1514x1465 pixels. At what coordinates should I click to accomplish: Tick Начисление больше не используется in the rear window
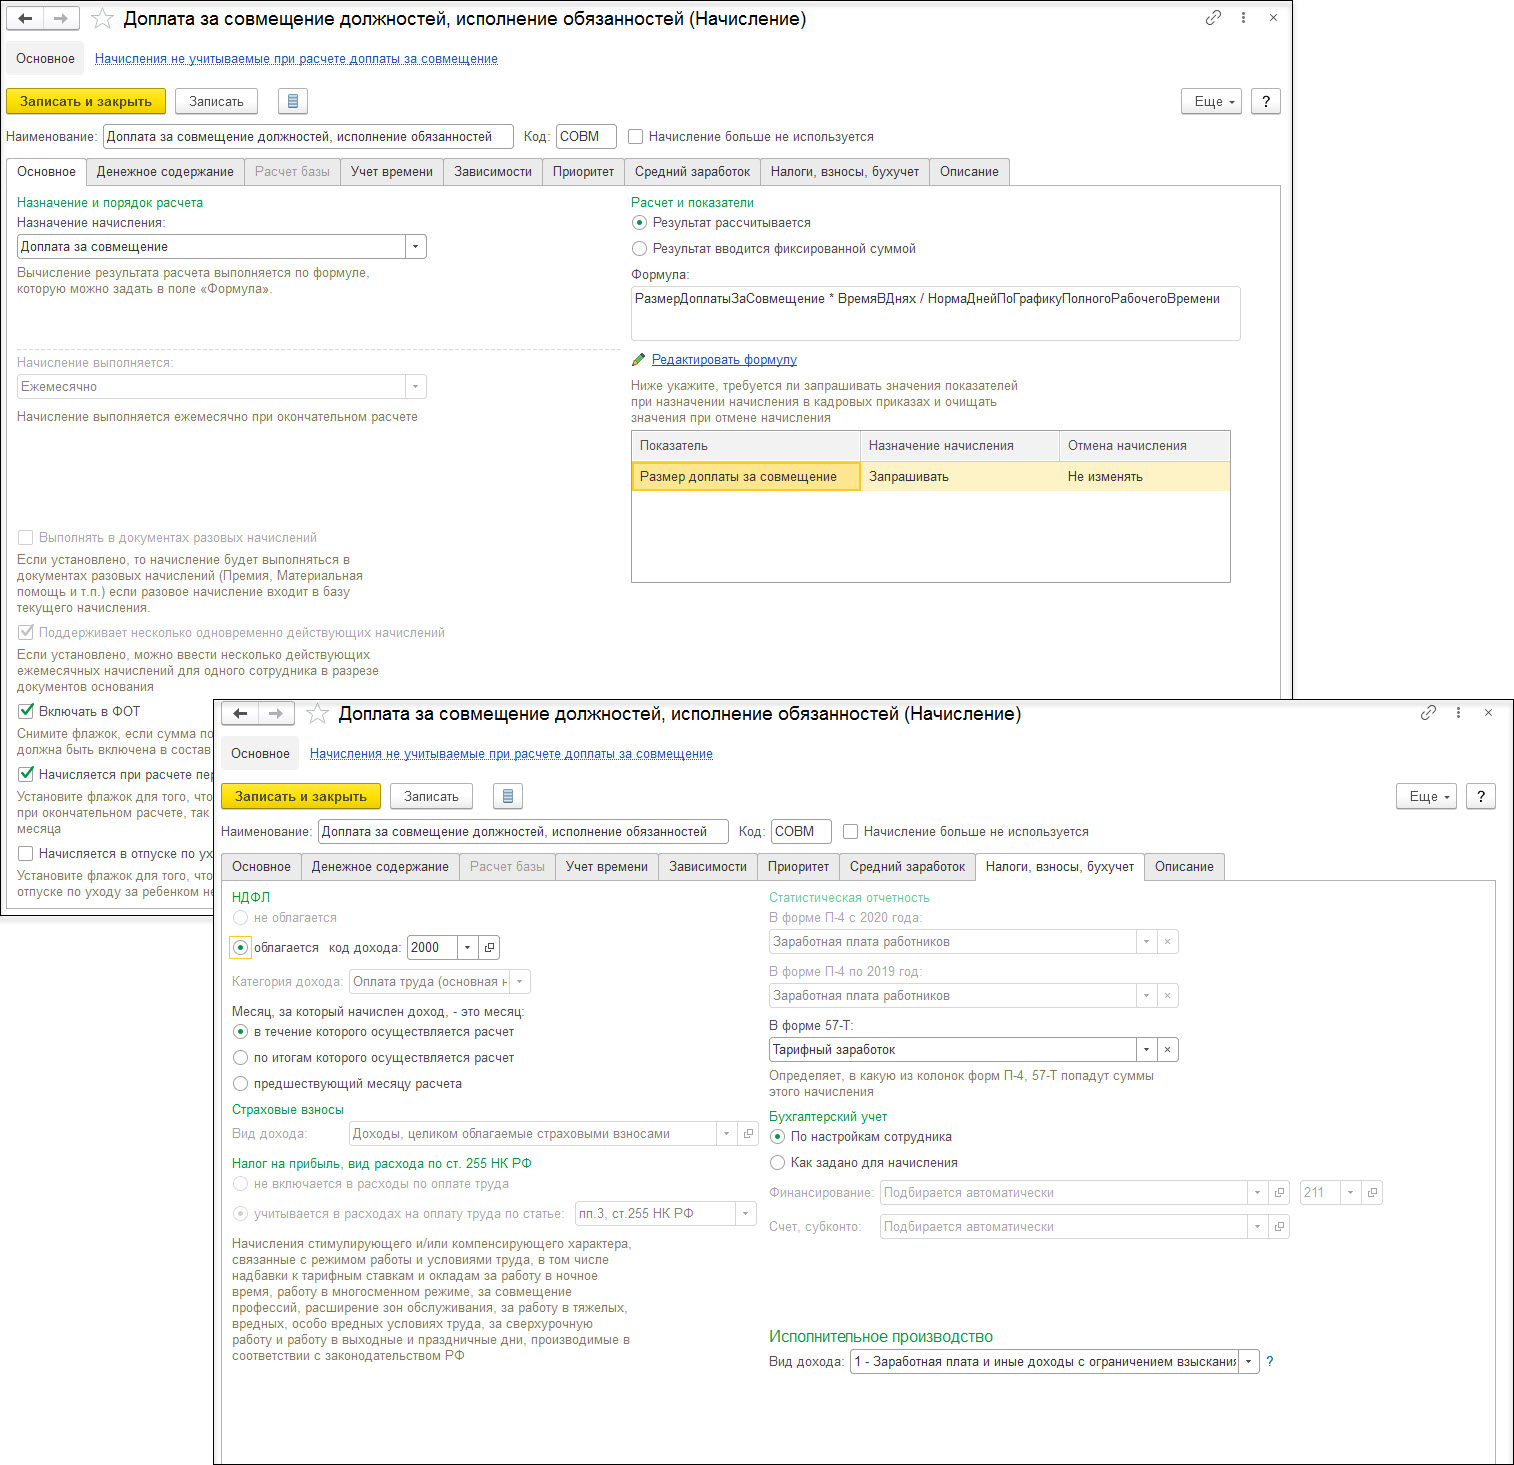(635, 136)
